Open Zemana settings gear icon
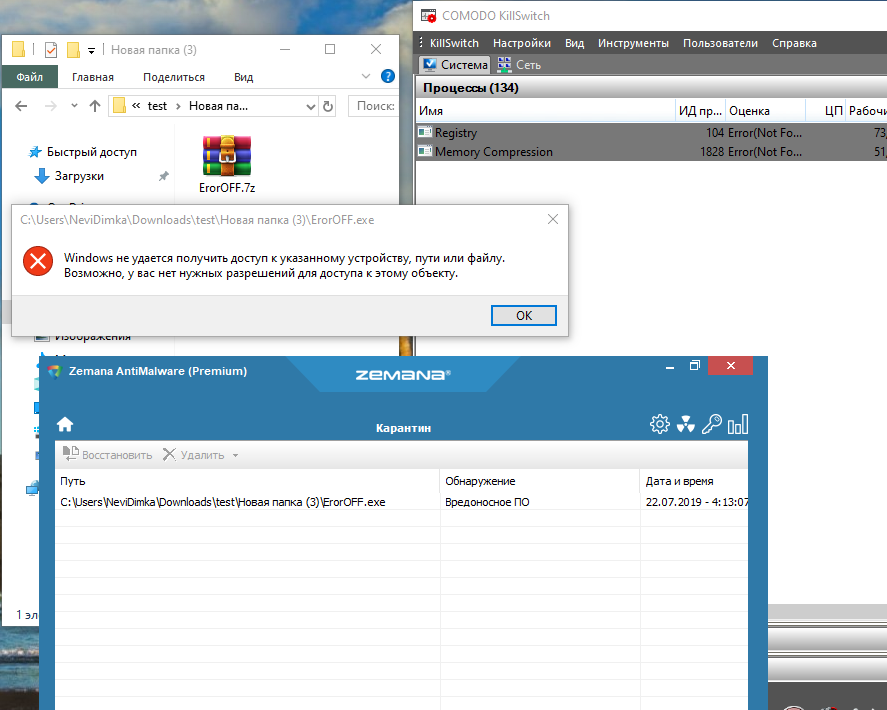887x710 pixels. [x=660, y=424]
